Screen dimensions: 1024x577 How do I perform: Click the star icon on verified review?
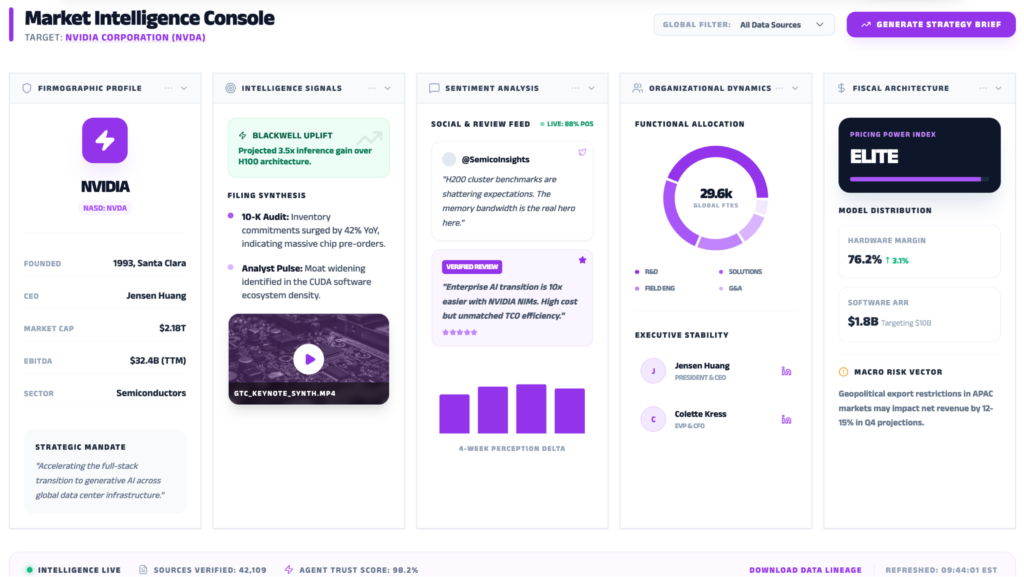tap(582, 260)
